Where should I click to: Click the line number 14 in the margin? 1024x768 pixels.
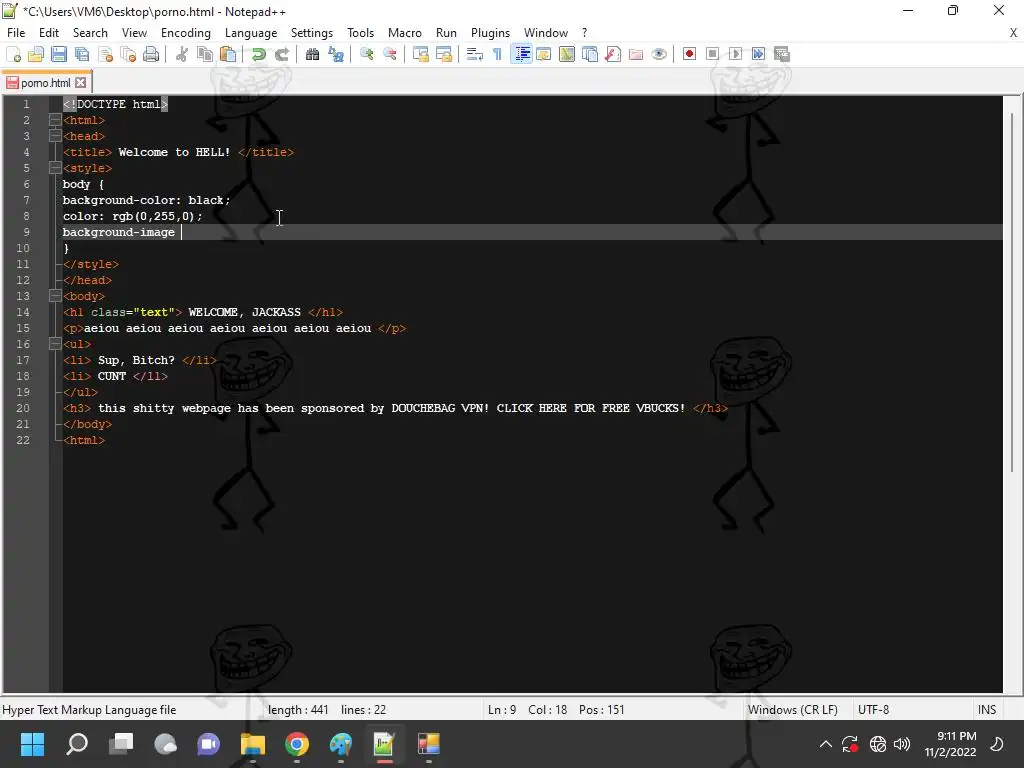pos(23,312)
